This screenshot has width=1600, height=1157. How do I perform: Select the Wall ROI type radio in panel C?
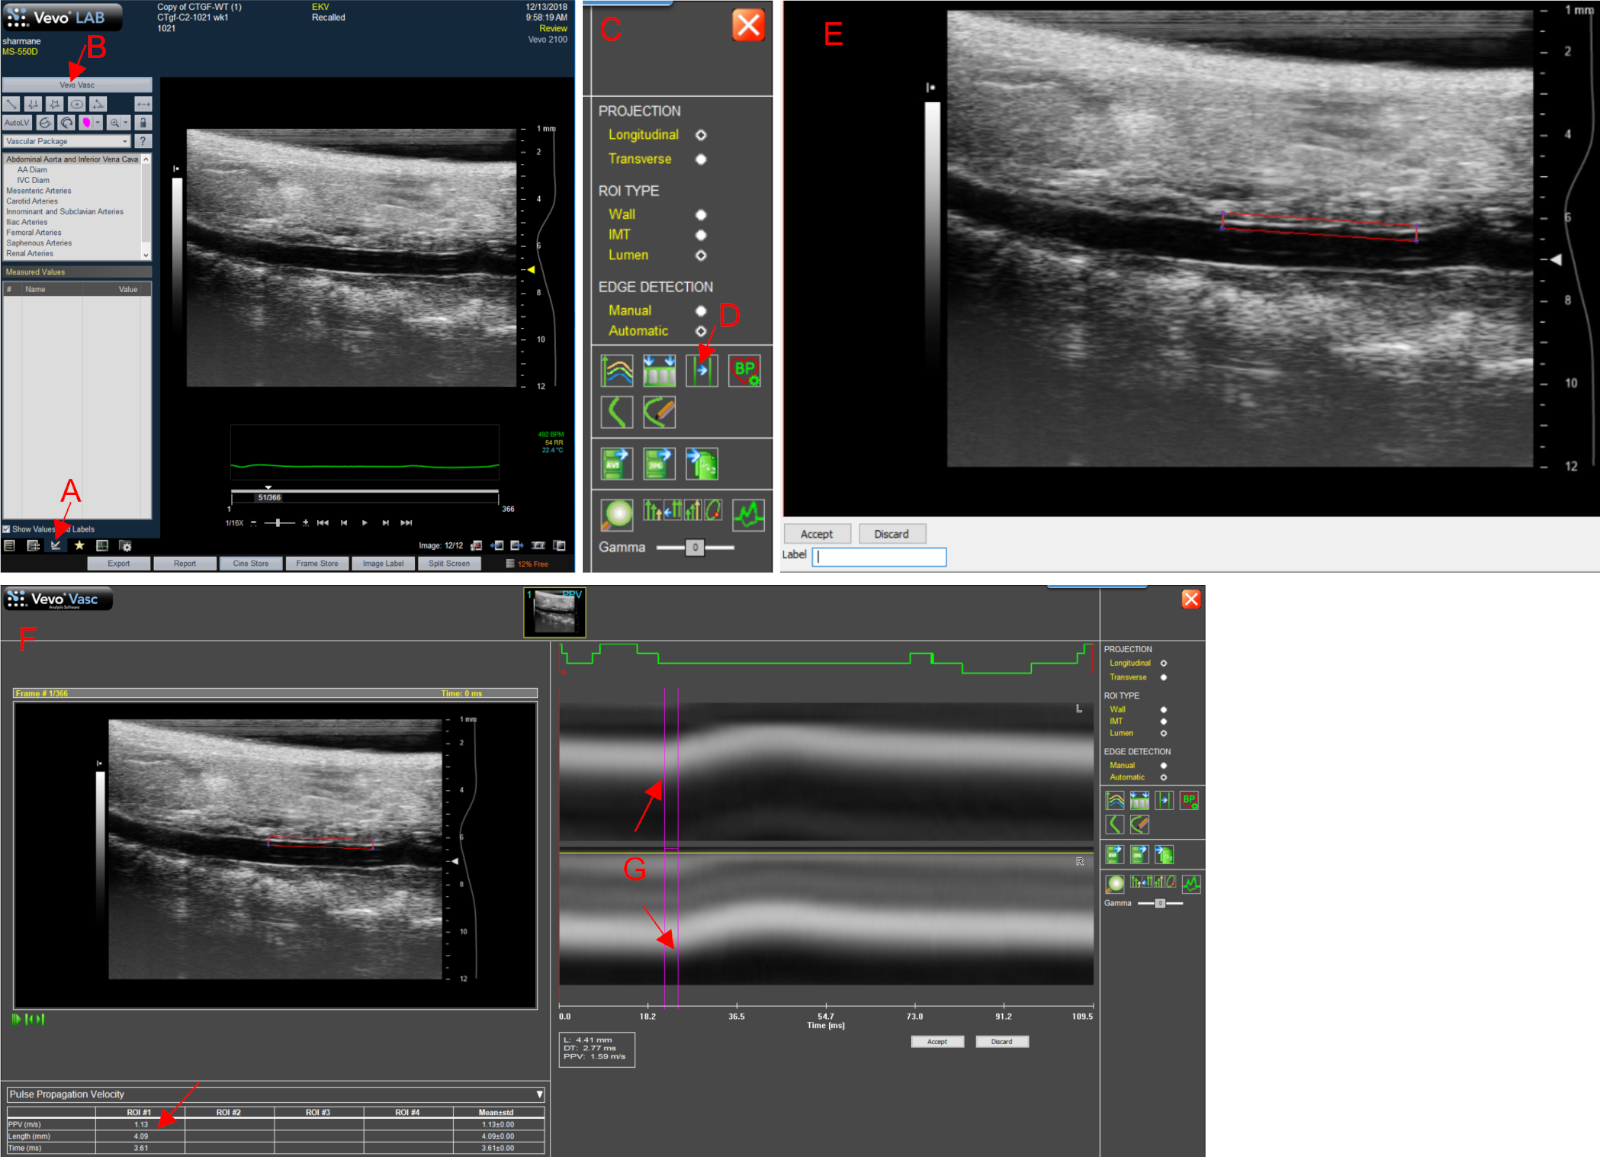point(701,215)
